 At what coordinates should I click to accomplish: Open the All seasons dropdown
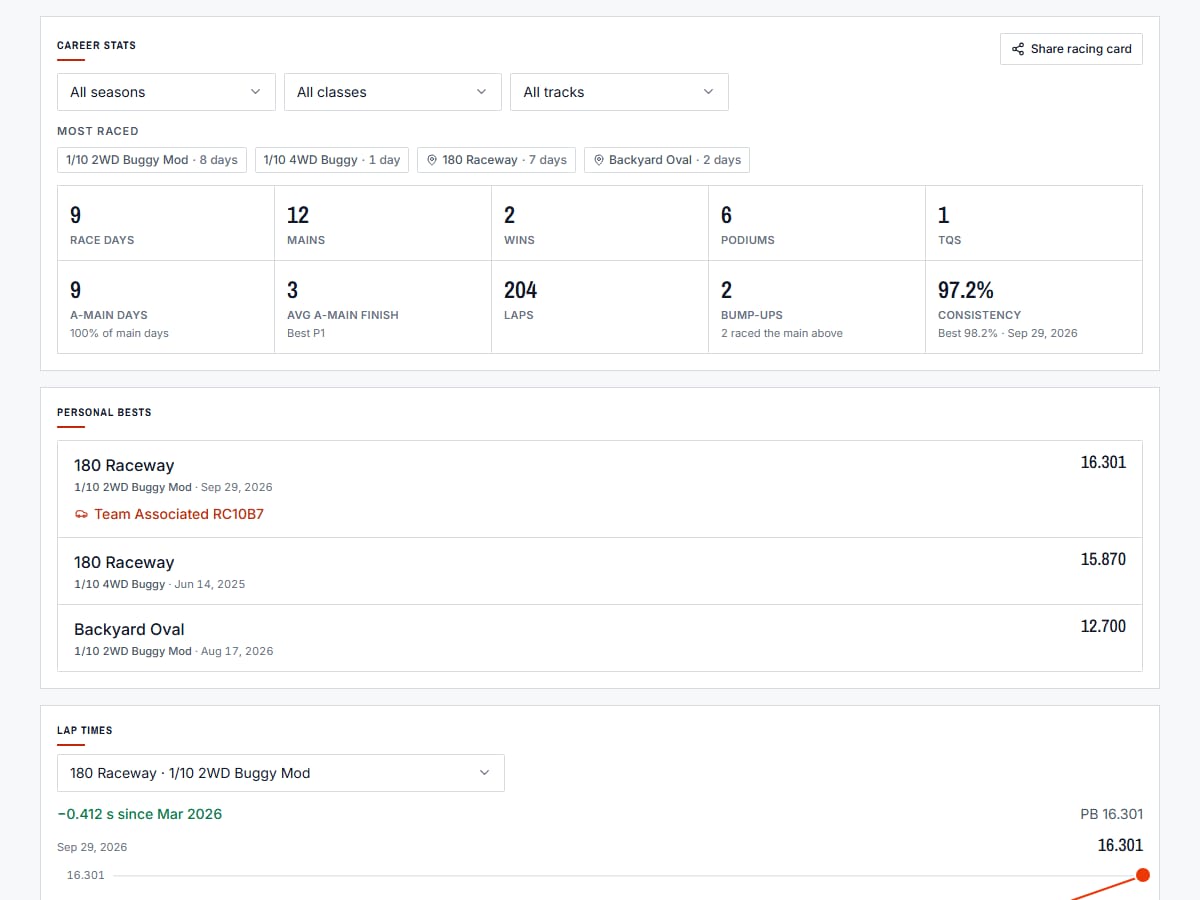point(166,92)
